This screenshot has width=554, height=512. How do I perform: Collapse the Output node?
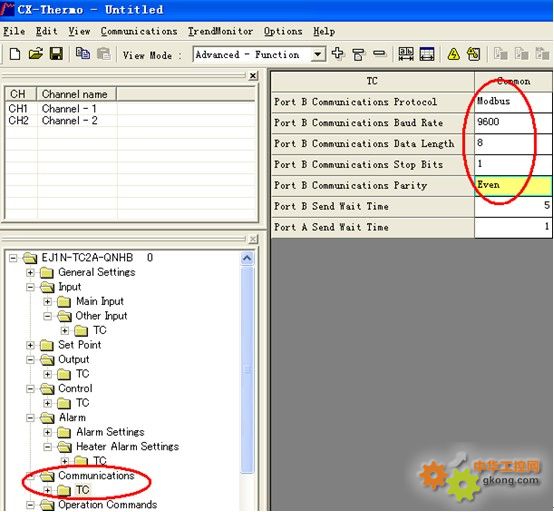click(x=30, y=360)
